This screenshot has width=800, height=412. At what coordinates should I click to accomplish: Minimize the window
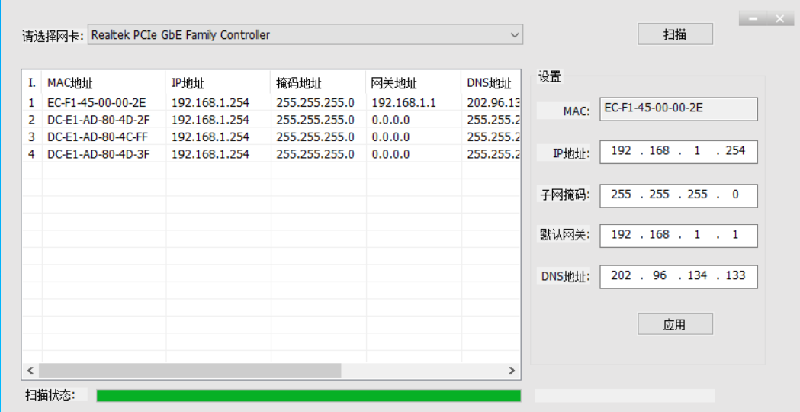tap(752, 17)
